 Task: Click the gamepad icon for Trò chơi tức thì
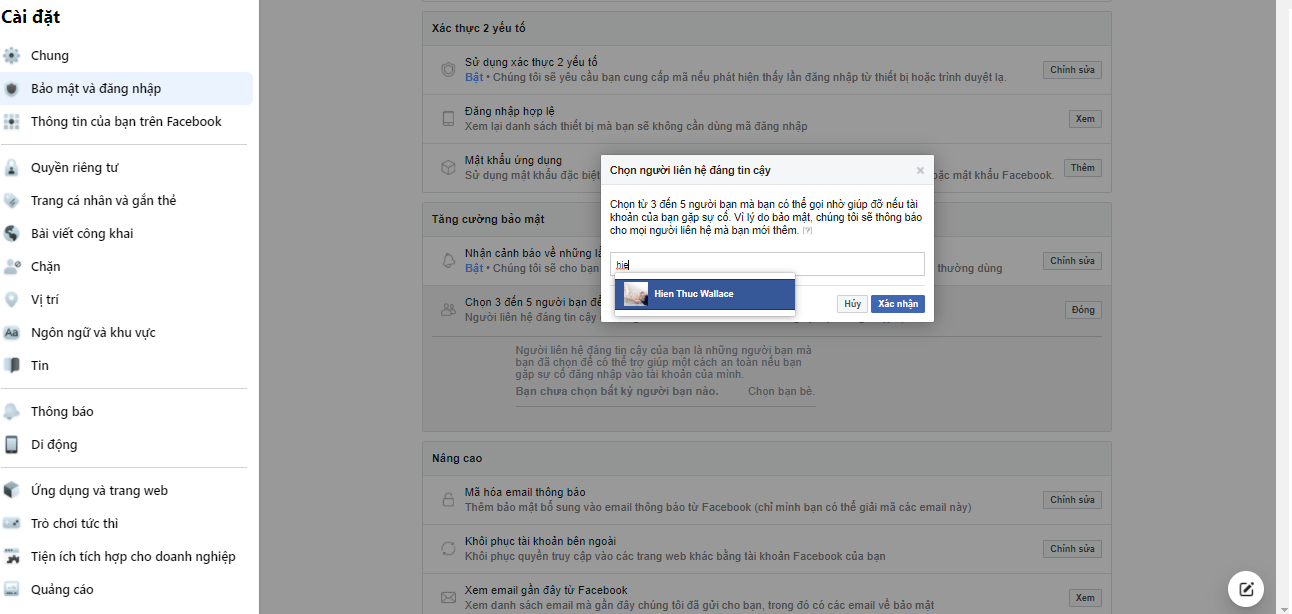point(11,524)
